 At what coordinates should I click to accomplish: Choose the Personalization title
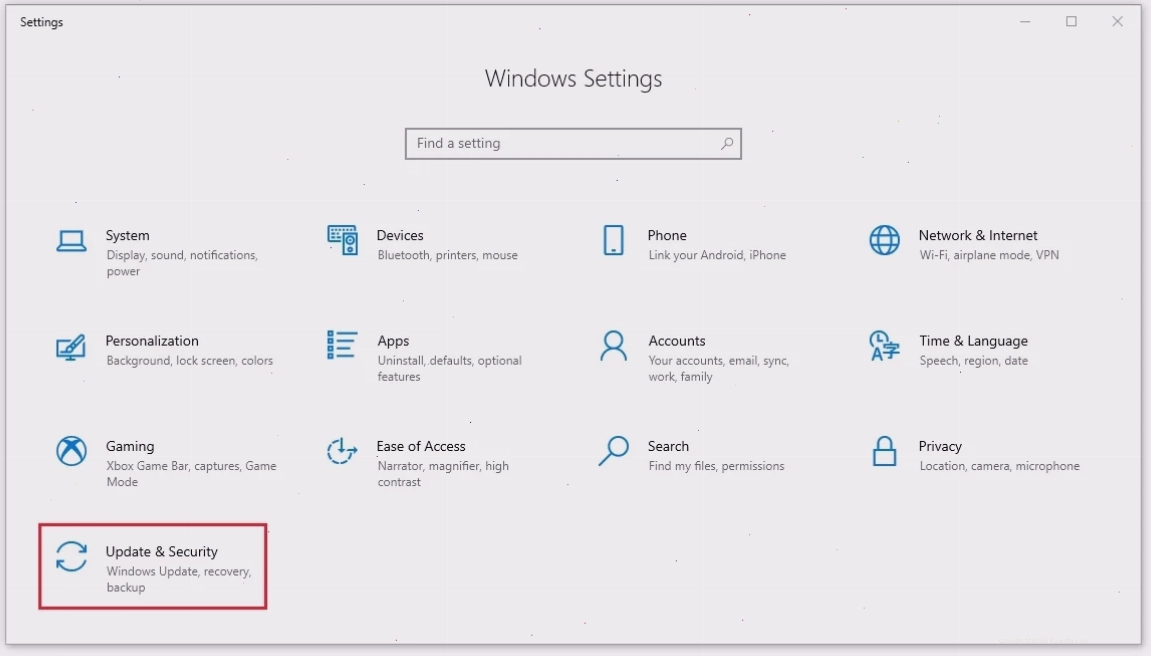click(152, 341)
